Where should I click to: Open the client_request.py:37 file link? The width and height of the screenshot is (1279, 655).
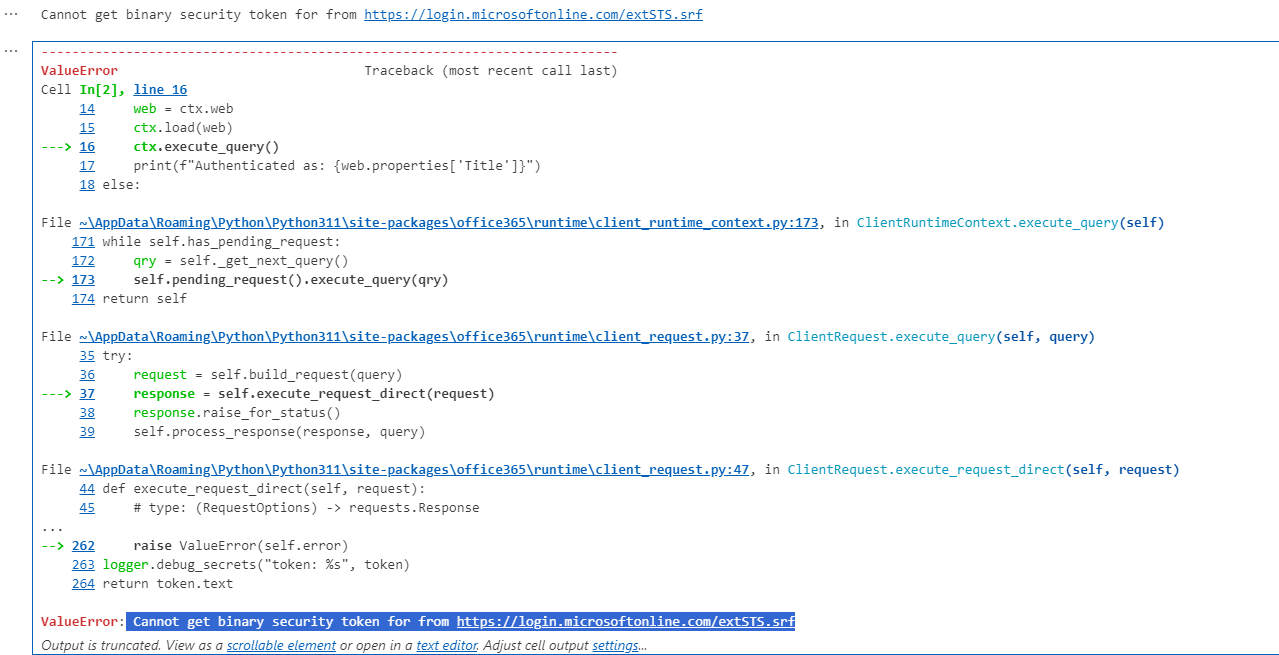(415, 337)
